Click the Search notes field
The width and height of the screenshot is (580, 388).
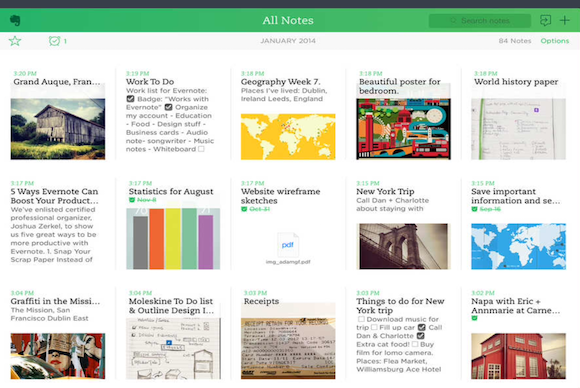480,21
